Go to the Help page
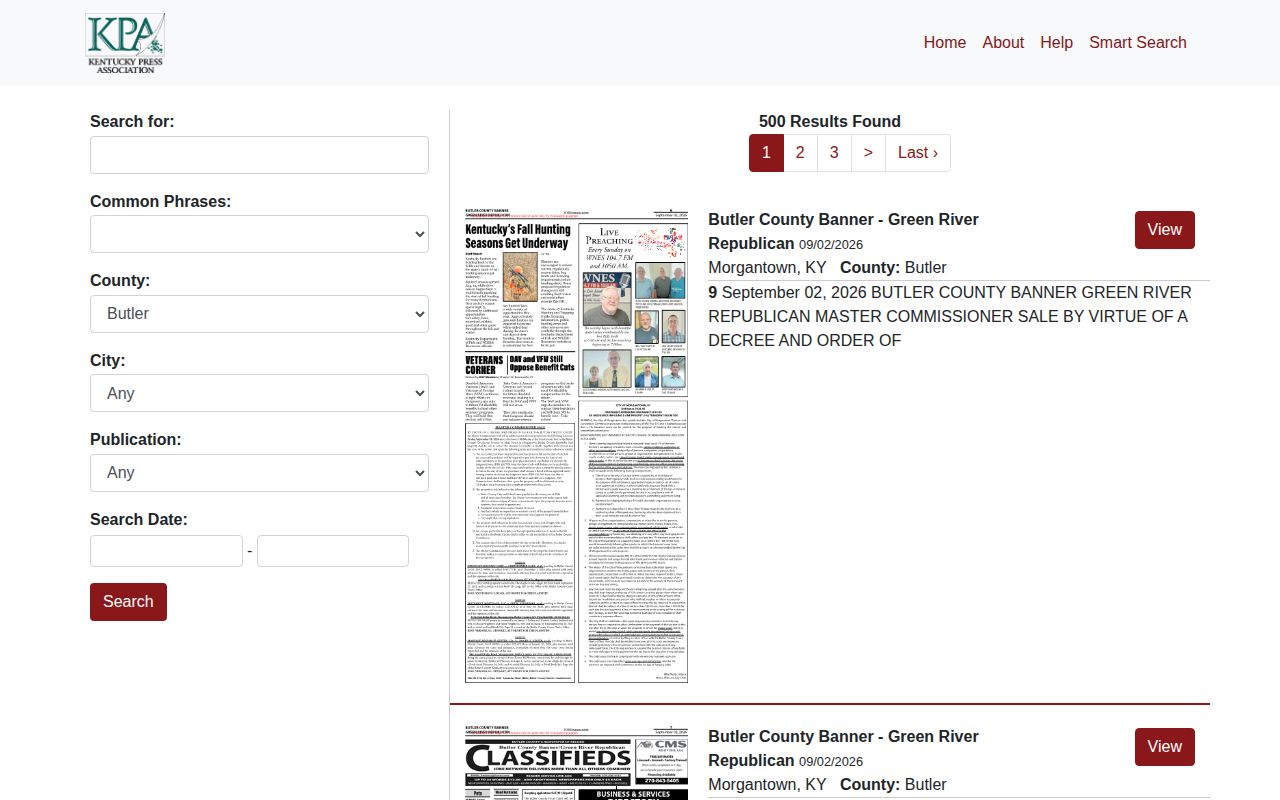The width and height of the screenshot is (1280, 800). (x=1056, y=42)
